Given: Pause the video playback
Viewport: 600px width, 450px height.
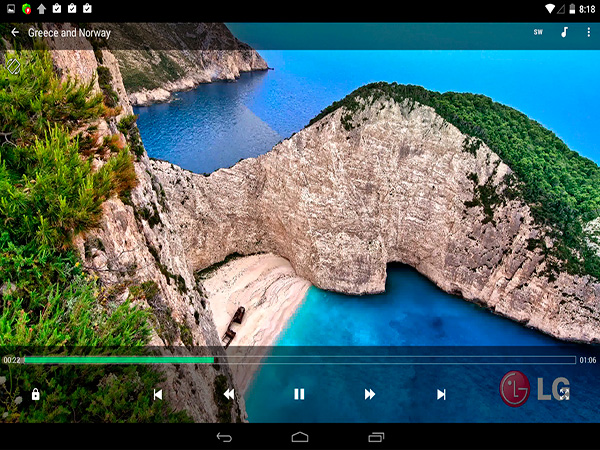Looking at the screenshot, I should coord(299,394).
